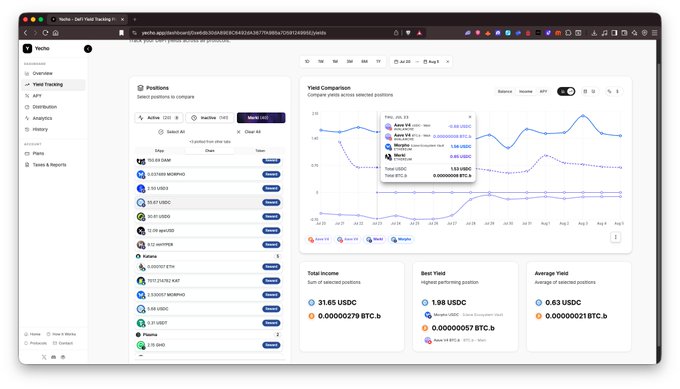Click the percent display icon
This screenshot has height=389, width=680.
click(609, 92)
